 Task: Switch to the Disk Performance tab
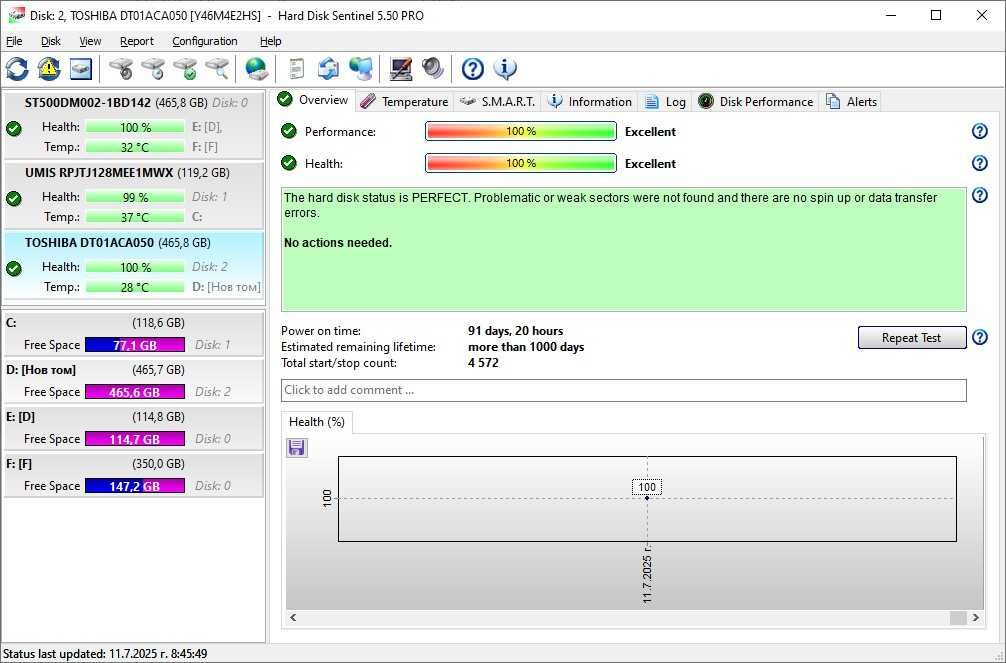coord(756,101)
